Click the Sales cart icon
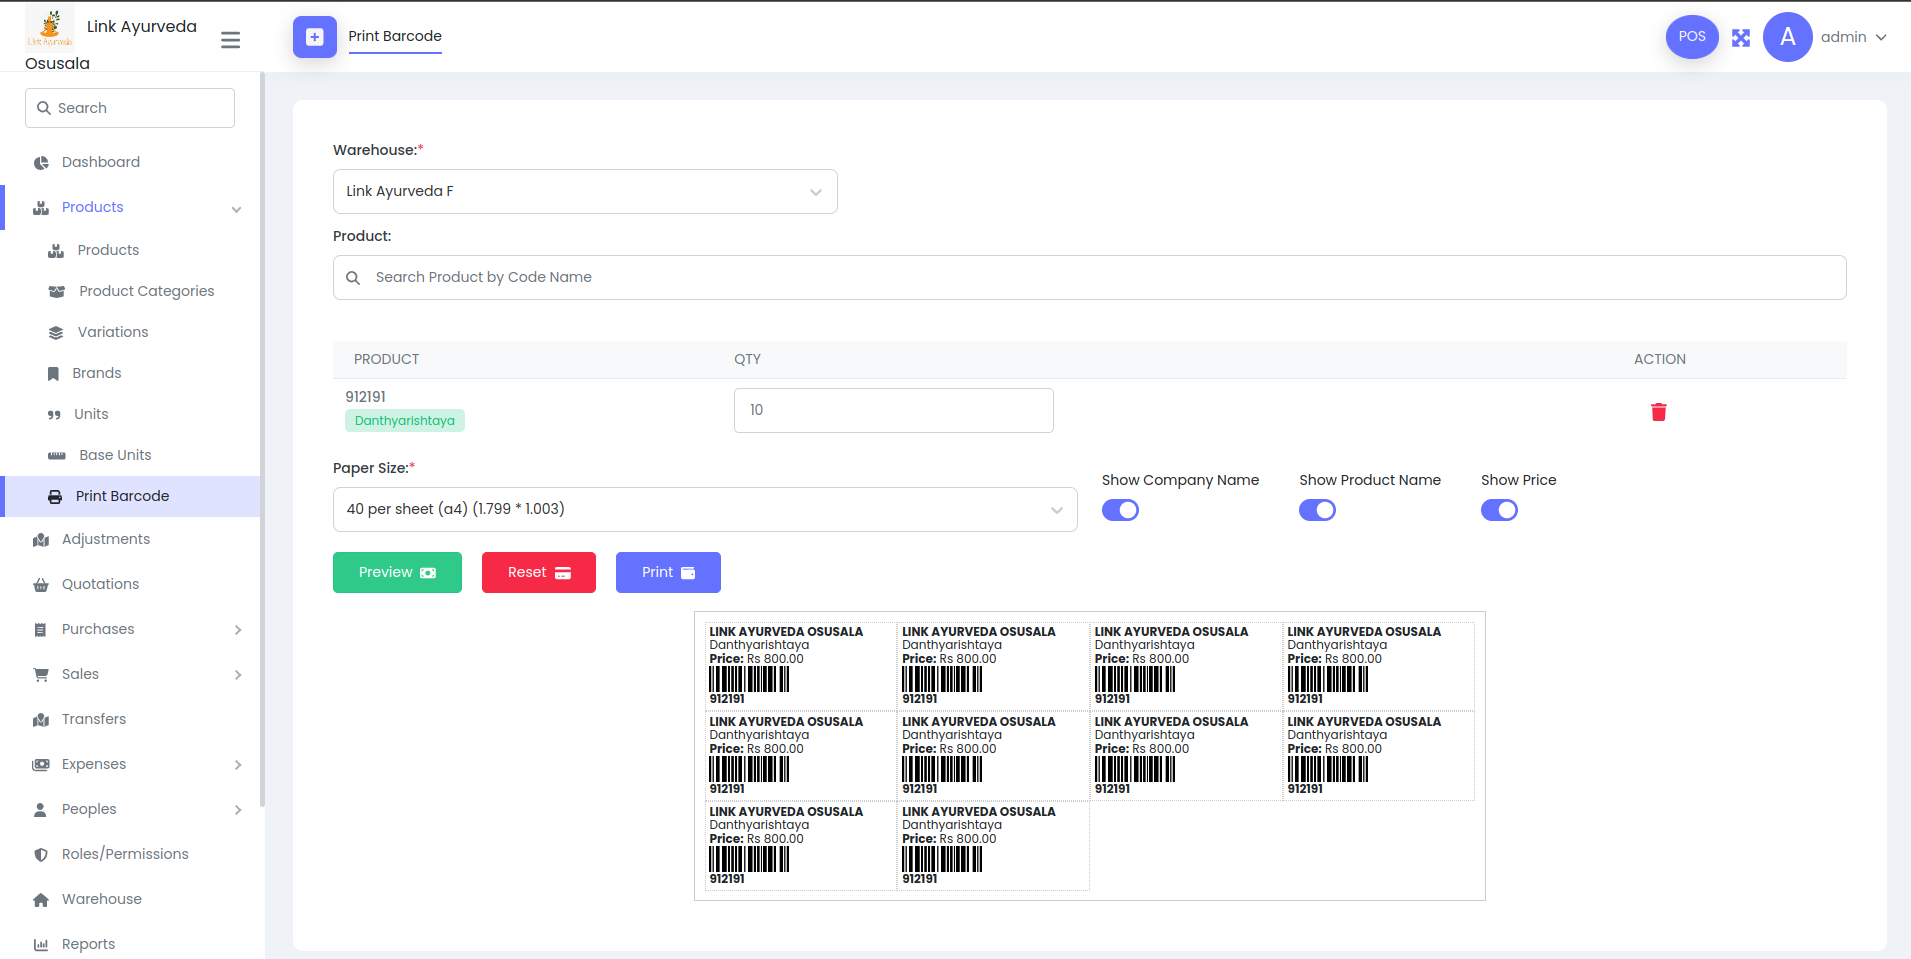 41,675
